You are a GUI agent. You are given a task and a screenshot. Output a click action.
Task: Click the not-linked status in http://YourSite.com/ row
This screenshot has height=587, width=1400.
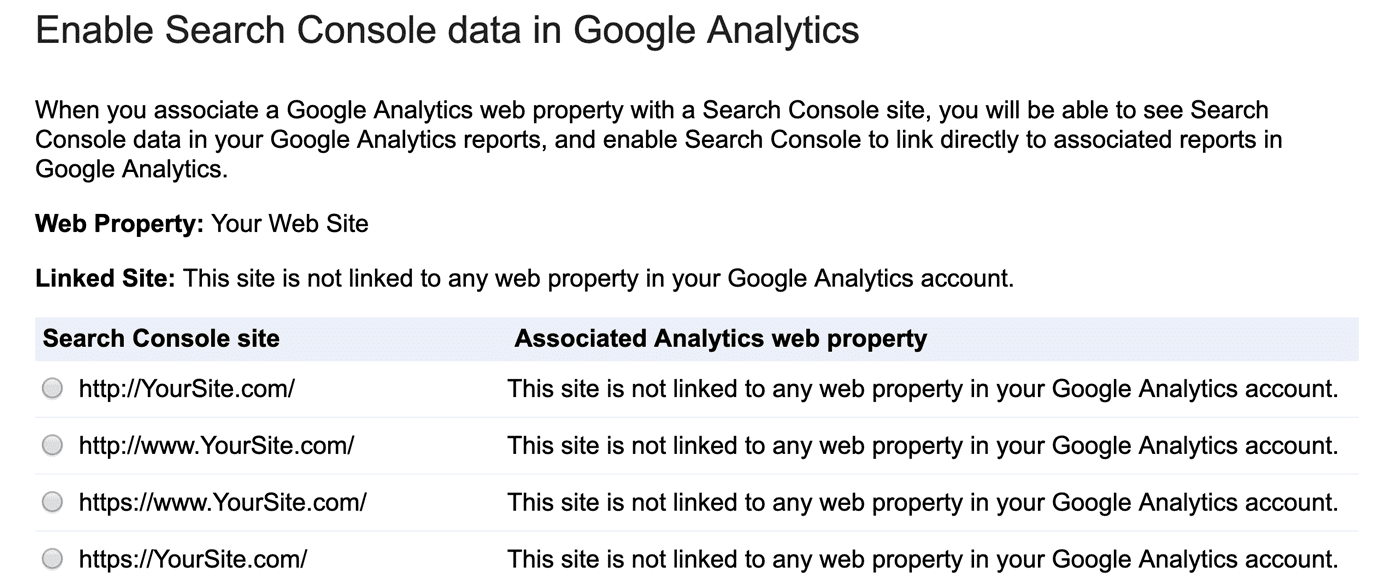click(922, 389)
